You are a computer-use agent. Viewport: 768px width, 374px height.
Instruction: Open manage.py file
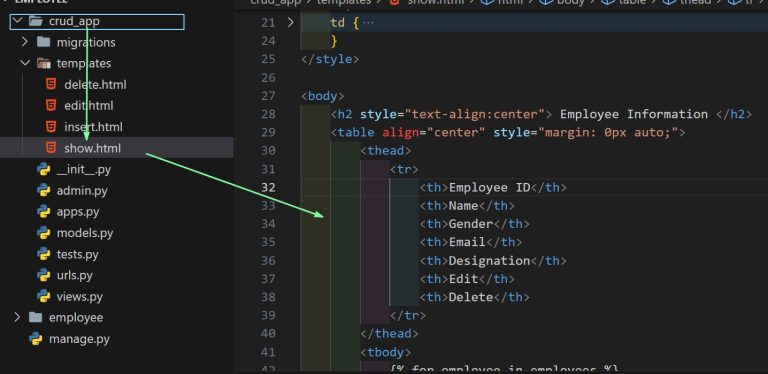79,339
